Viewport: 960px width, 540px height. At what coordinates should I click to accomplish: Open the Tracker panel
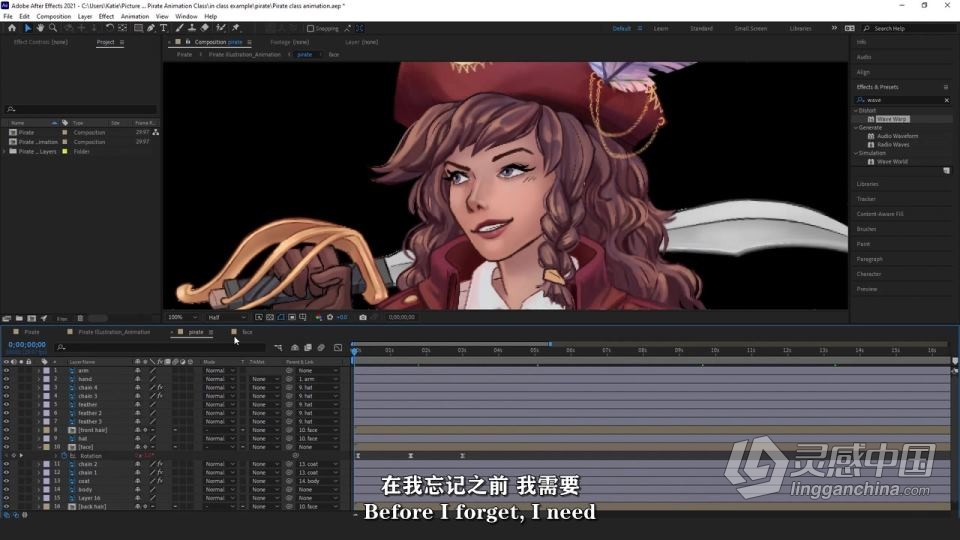pyautogui.click(x=866, y=199)
